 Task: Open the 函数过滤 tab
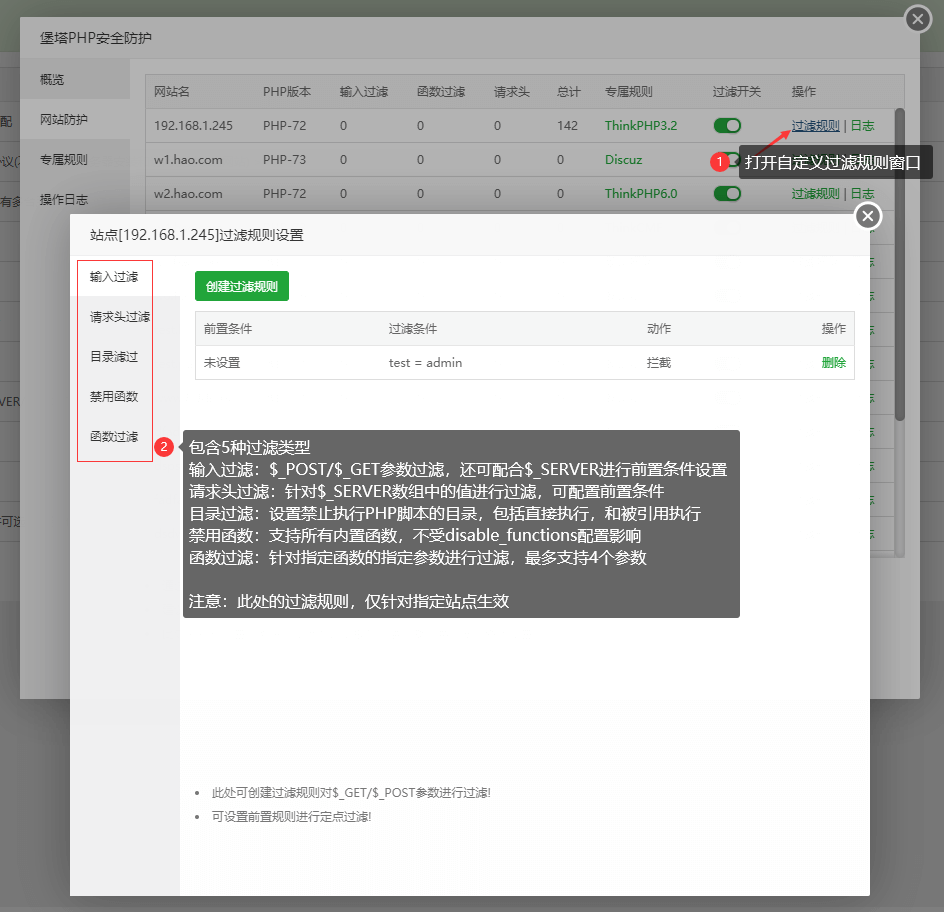coord(114,436)
